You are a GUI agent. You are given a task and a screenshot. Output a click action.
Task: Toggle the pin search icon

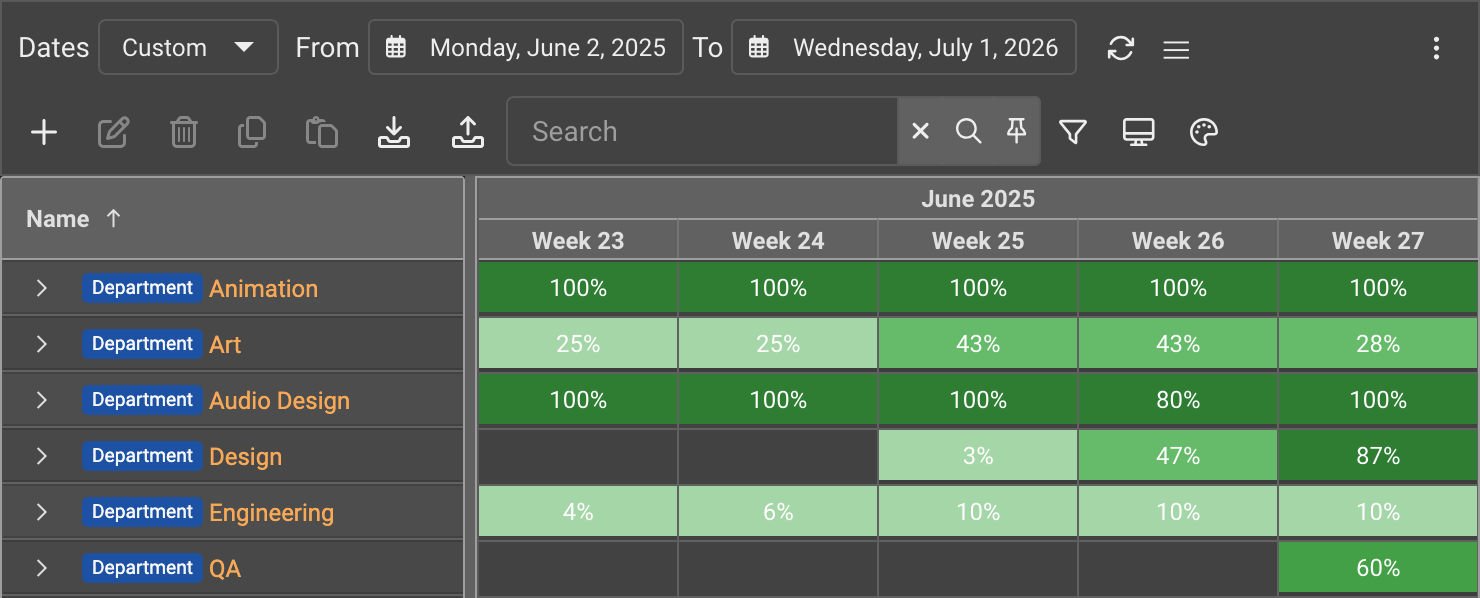(1017, 131)
